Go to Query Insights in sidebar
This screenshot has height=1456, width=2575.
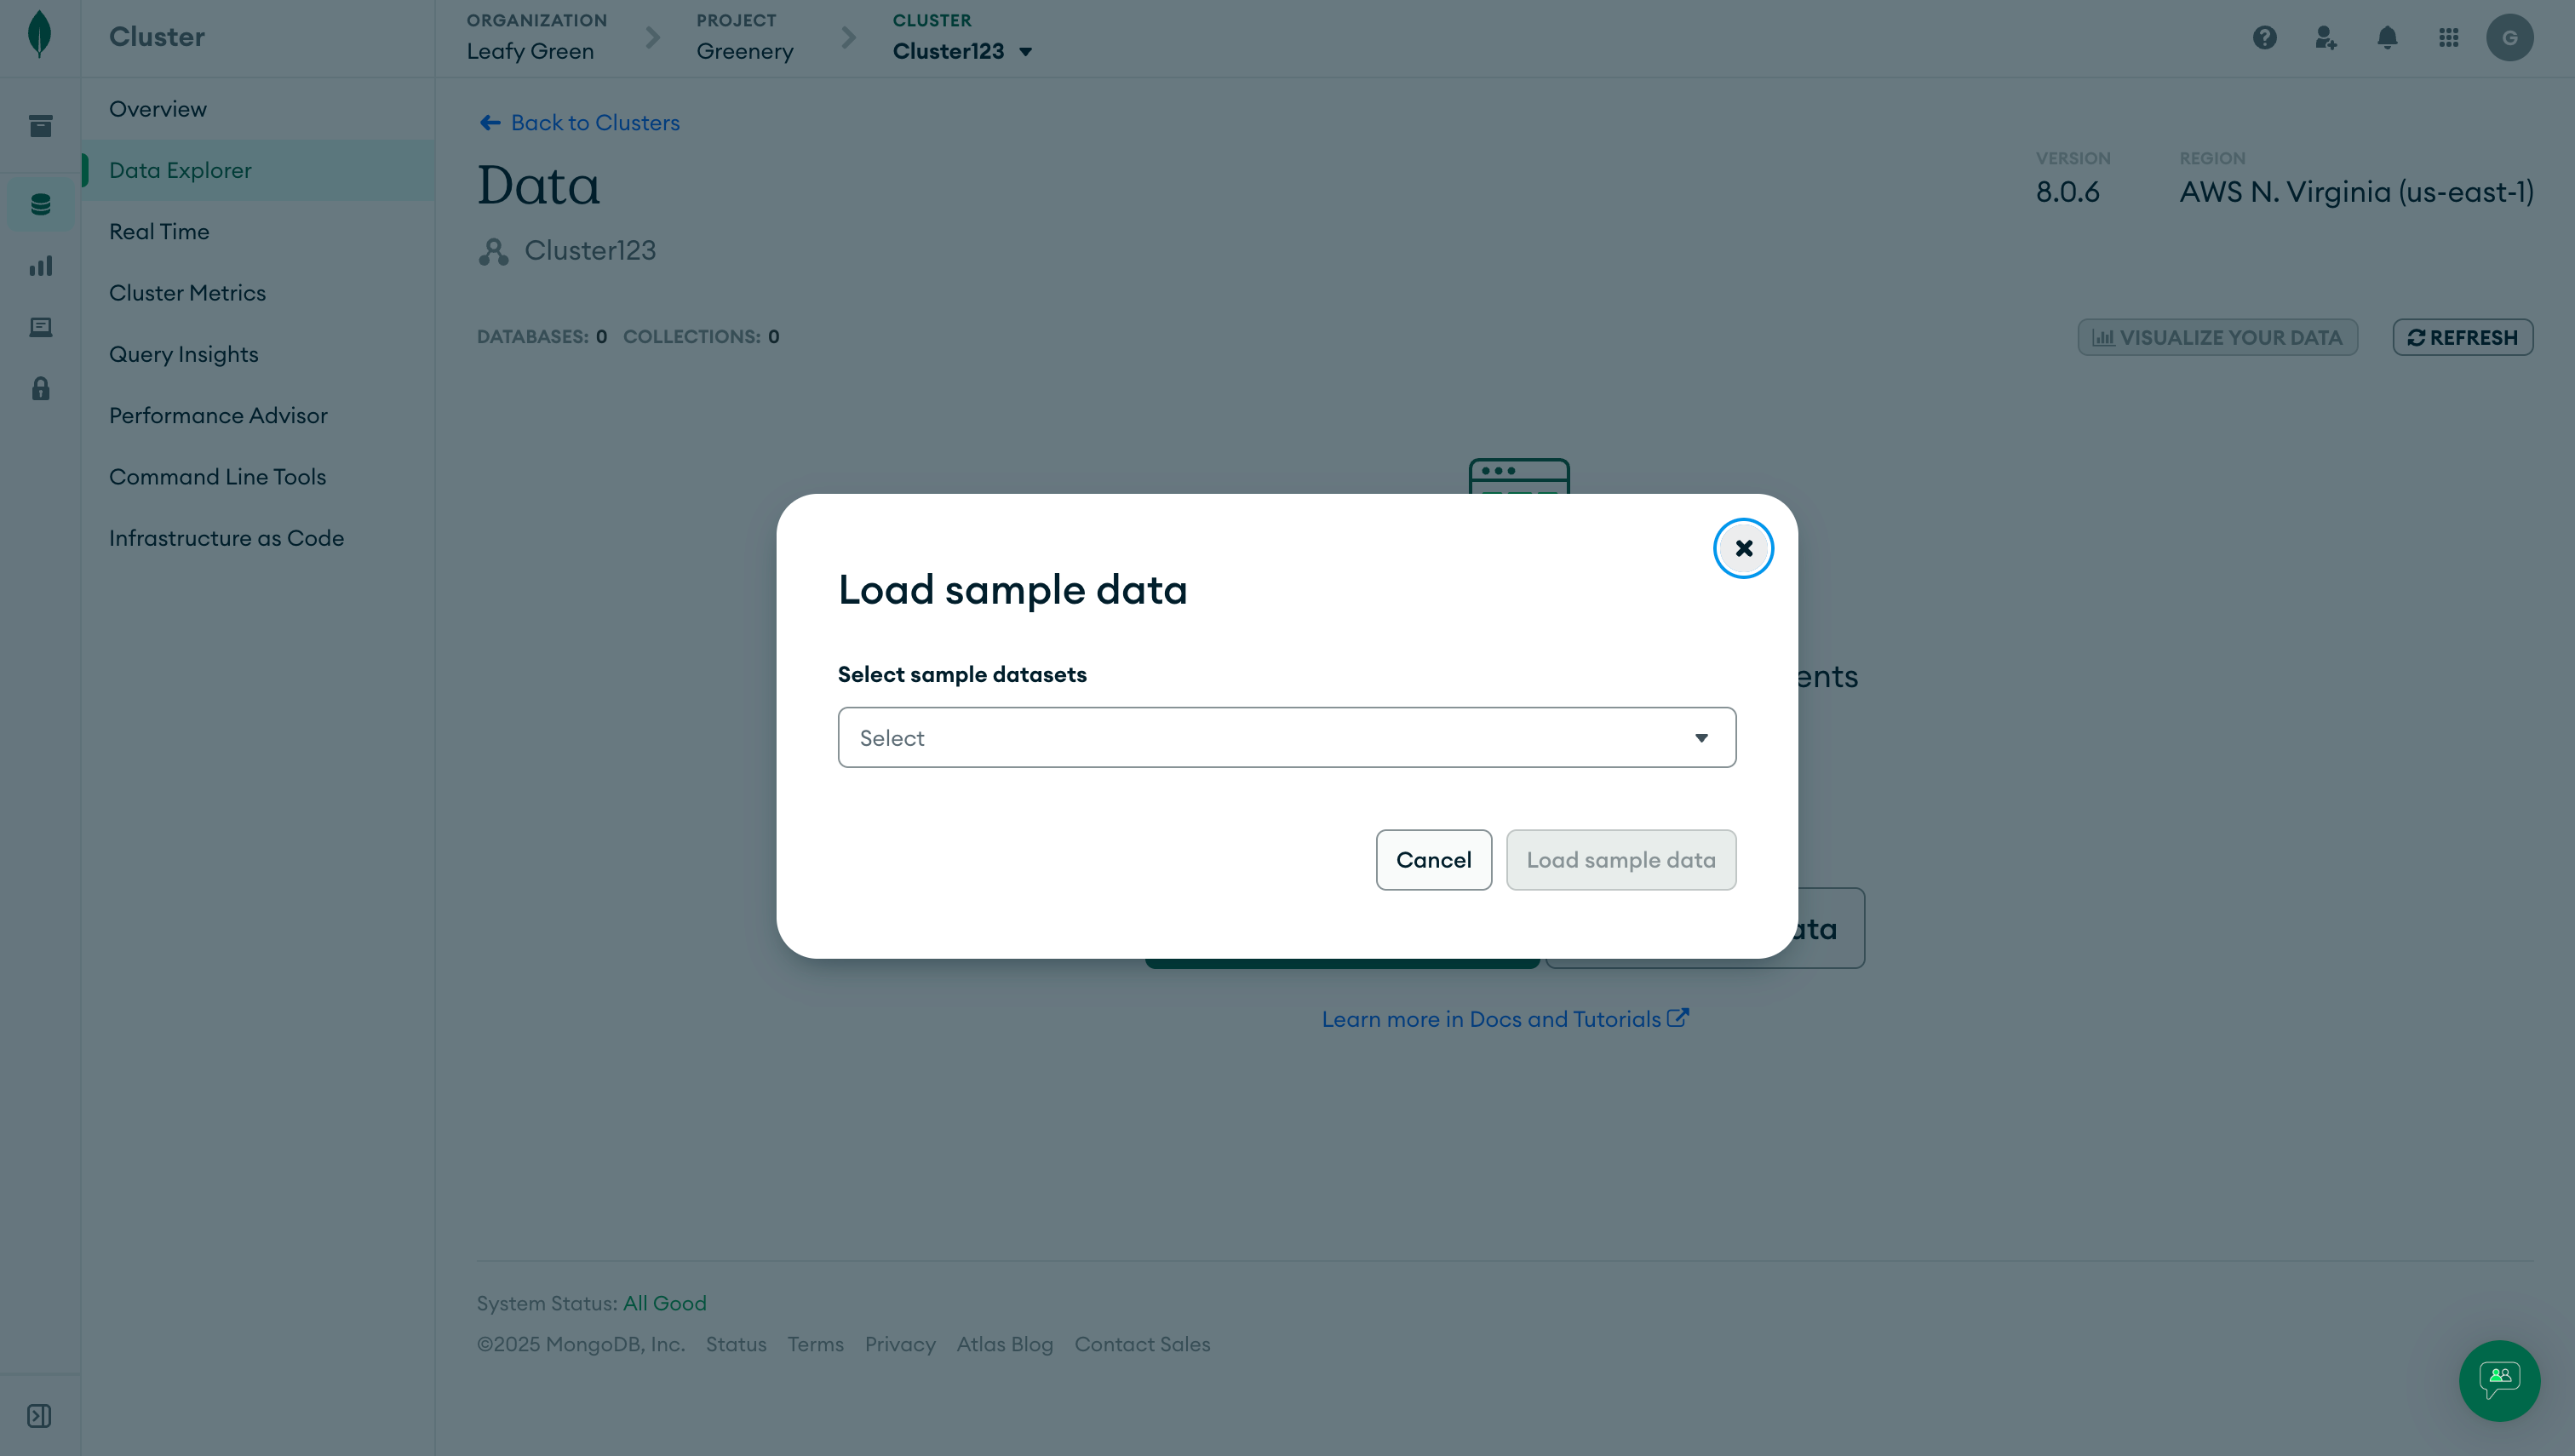pyautogui.click(x=183, y=354)
